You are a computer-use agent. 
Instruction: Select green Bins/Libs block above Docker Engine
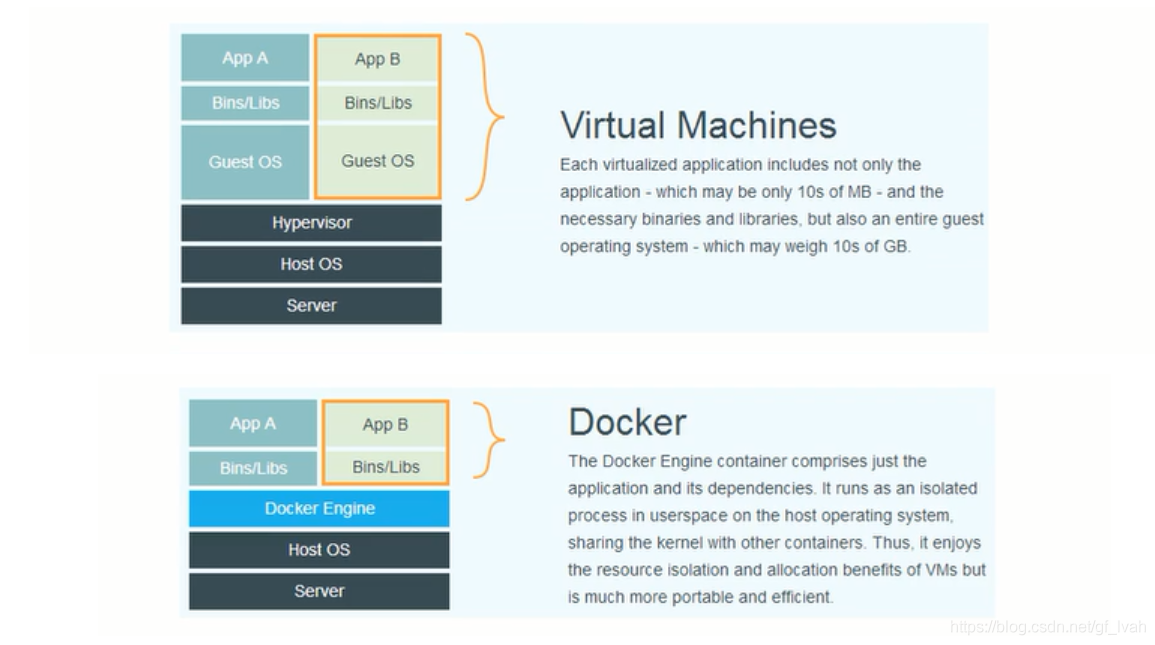[x=385, y=466]
